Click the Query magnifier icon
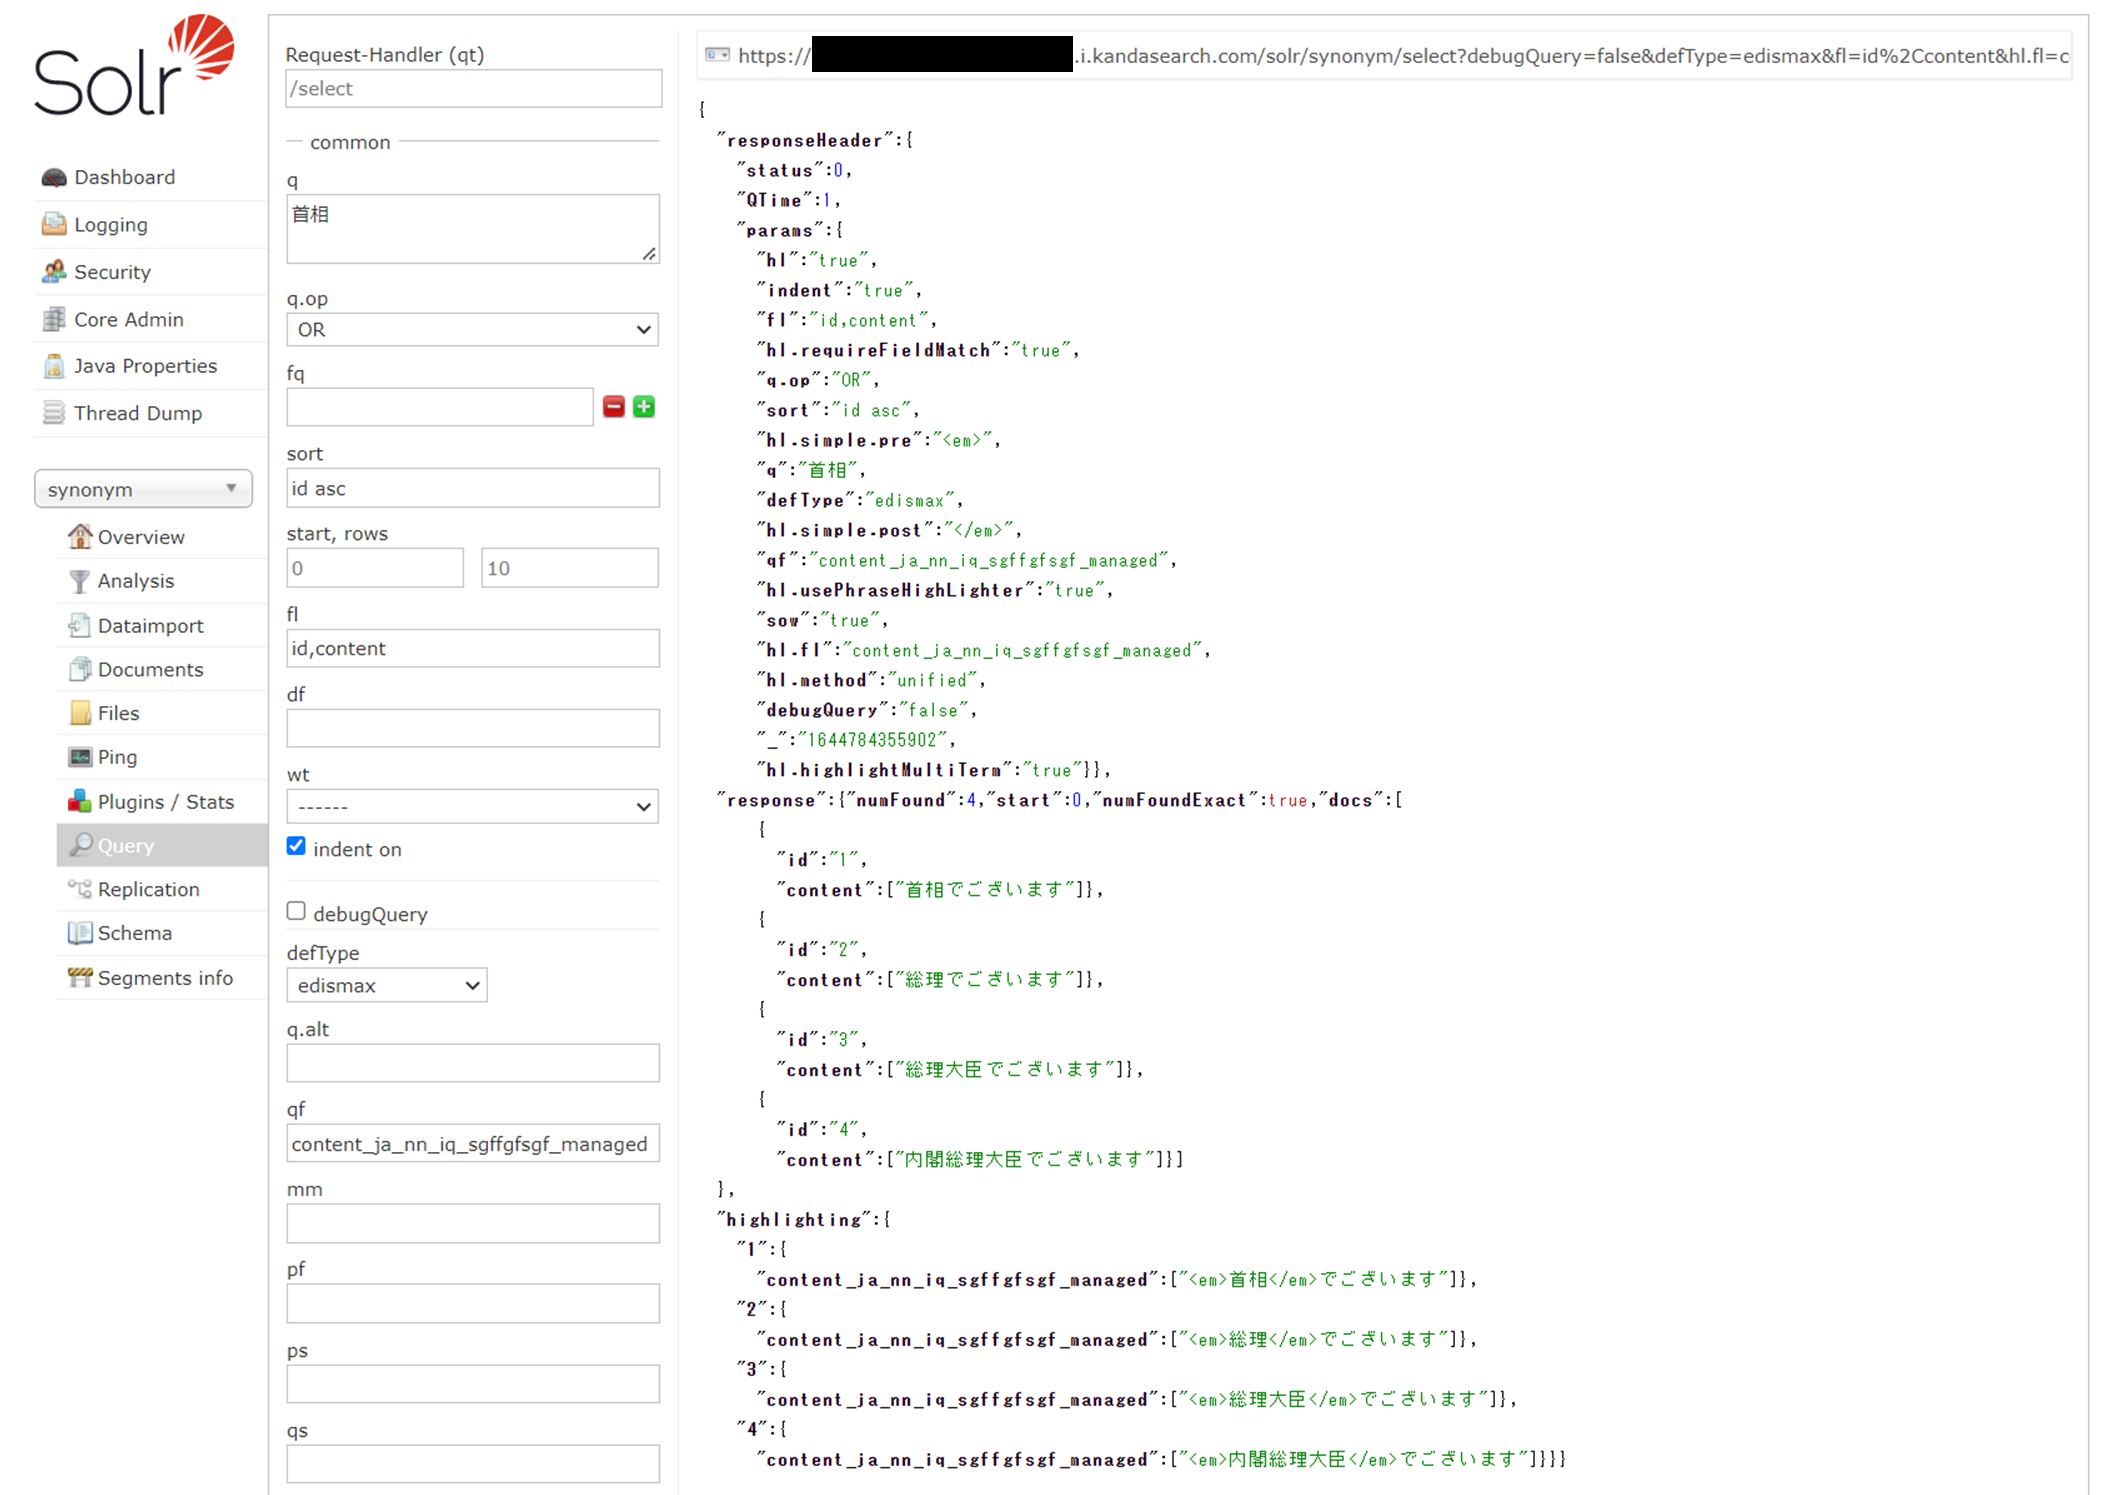Screen dimensions: 2102x1495 80,845
